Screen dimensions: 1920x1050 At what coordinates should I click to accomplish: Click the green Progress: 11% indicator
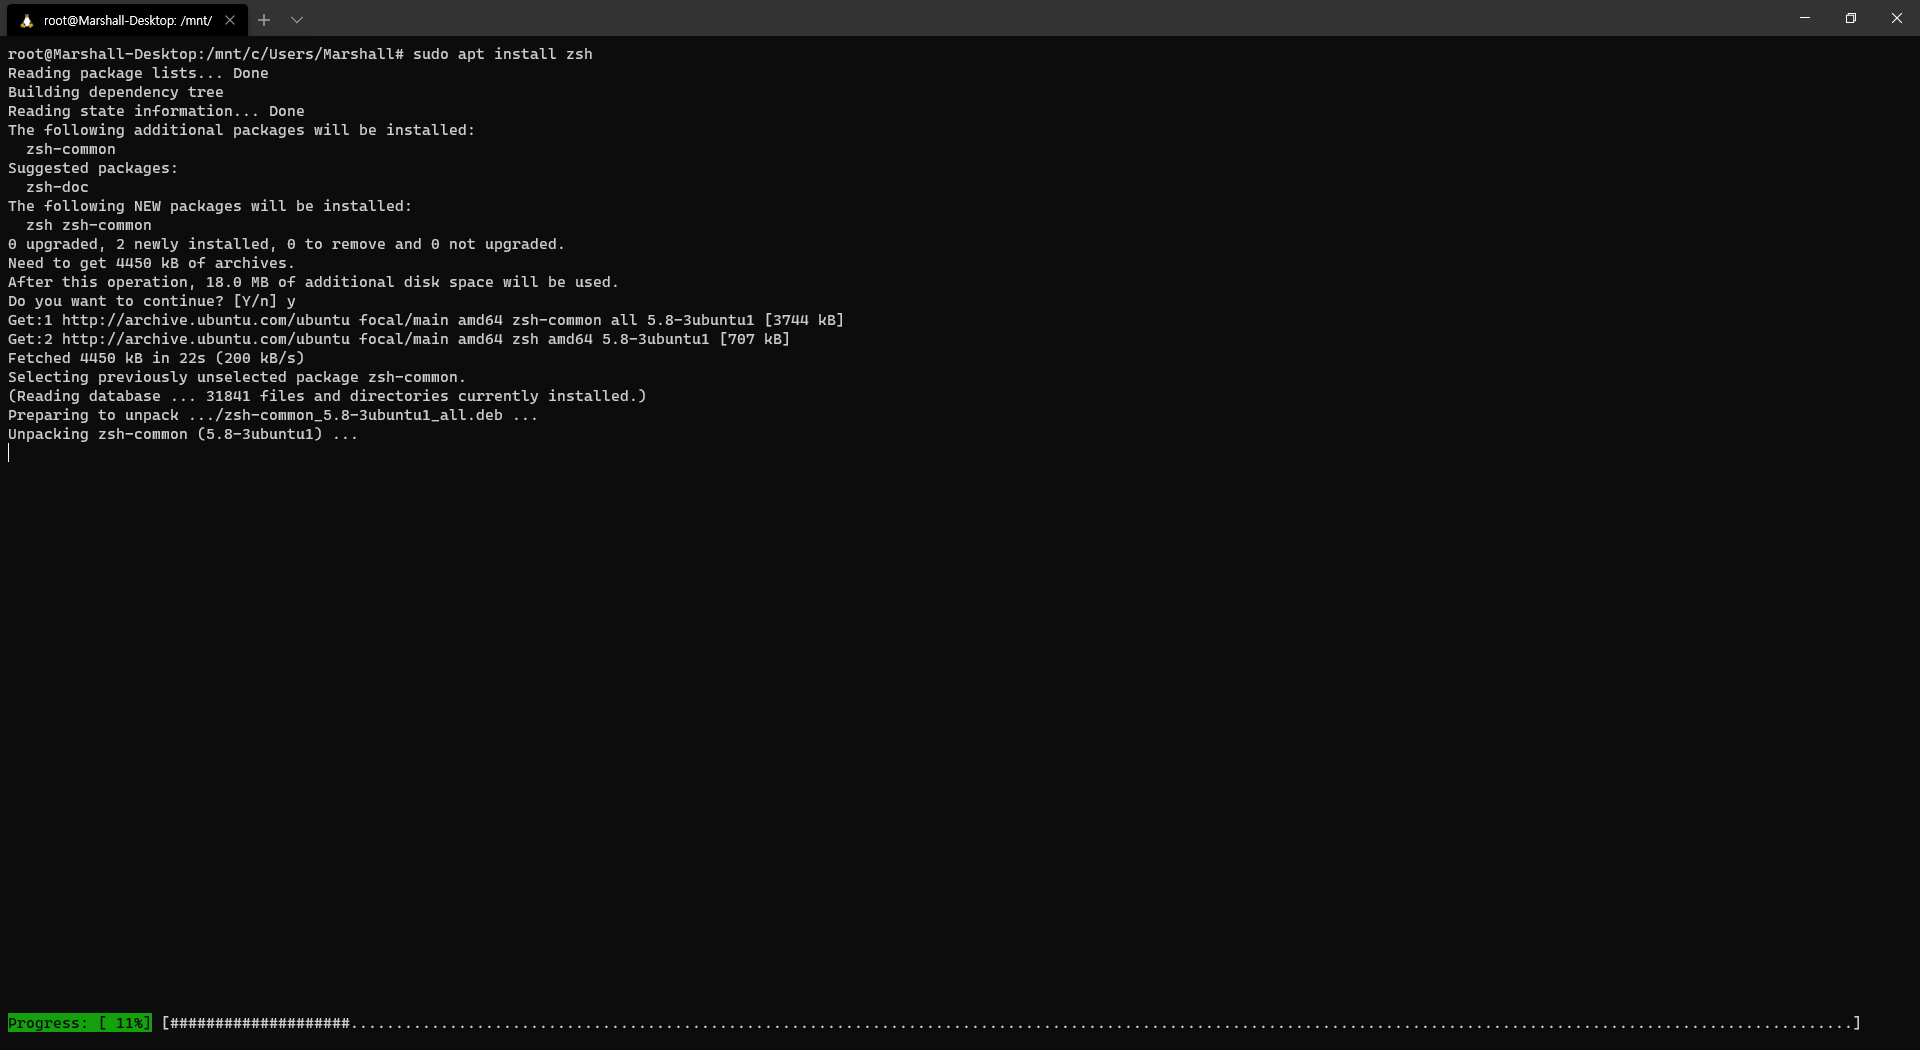click(x=79, y=1022)
